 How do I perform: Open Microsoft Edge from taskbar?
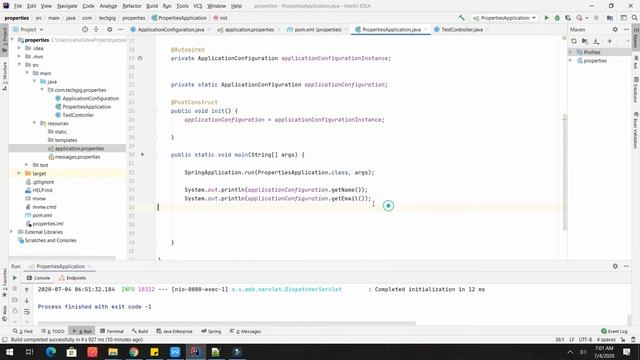coord(51,351)
